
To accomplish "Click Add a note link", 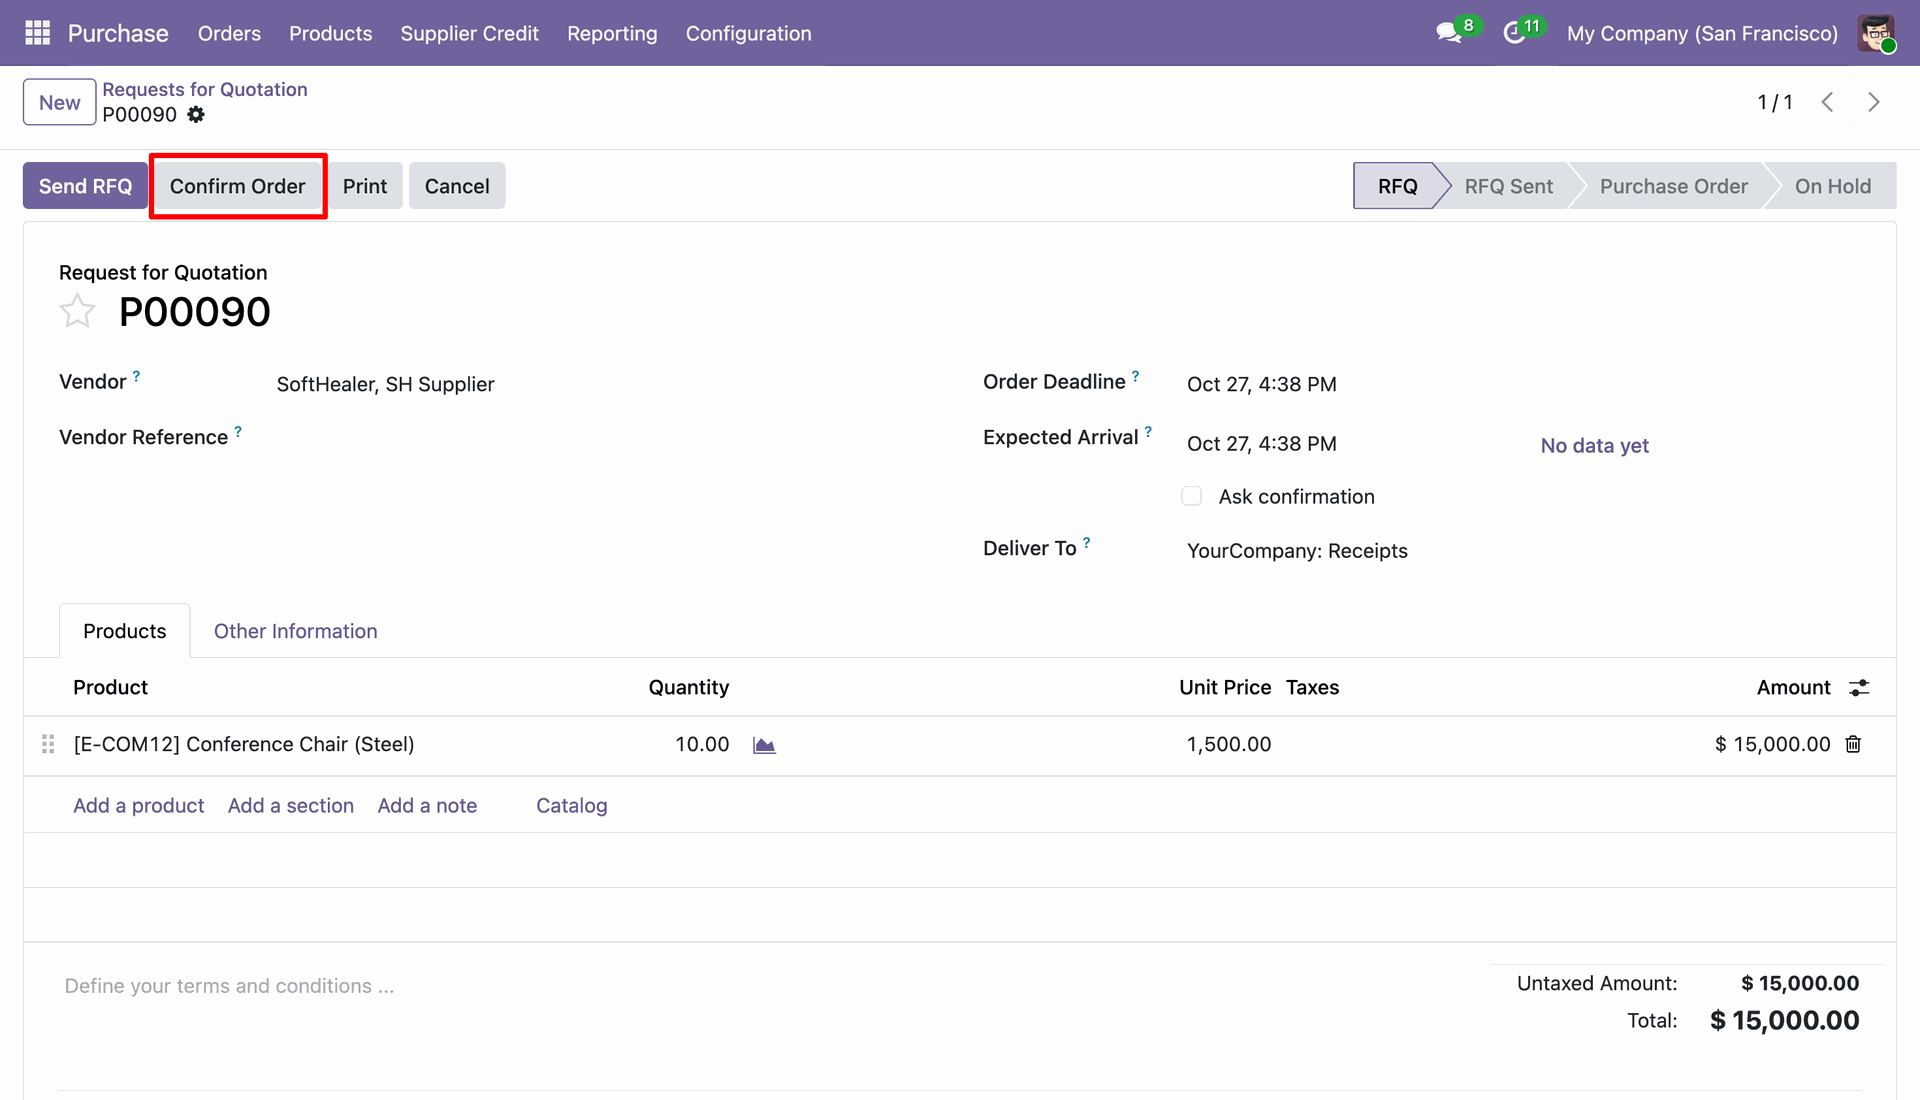I will click(427, 806).
